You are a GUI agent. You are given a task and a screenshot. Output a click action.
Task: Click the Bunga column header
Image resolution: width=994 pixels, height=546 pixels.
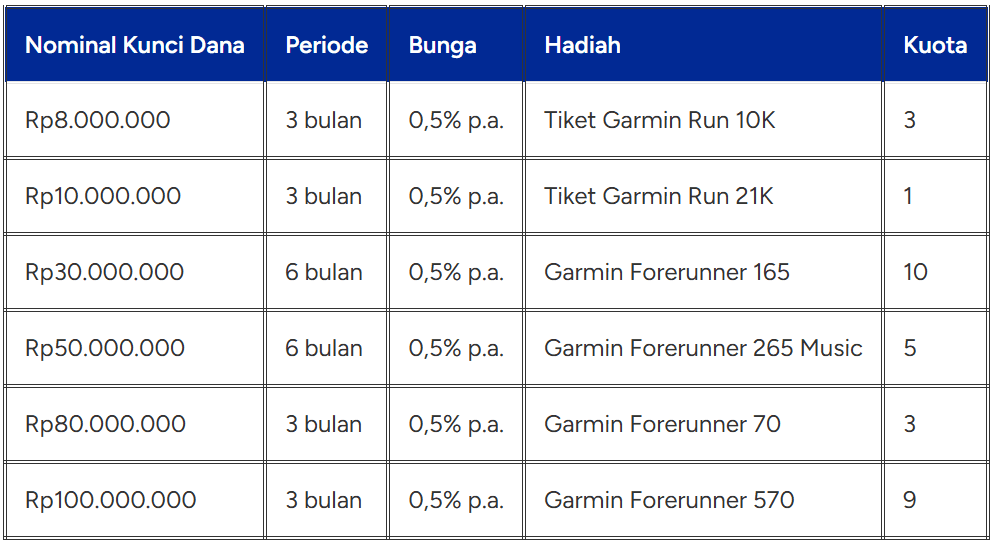point(456,44)
